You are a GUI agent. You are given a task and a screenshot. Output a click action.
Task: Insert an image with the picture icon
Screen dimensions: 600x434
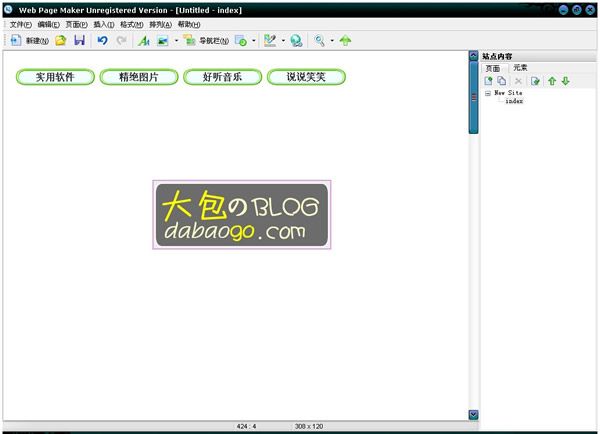click(x=163, y=40)
